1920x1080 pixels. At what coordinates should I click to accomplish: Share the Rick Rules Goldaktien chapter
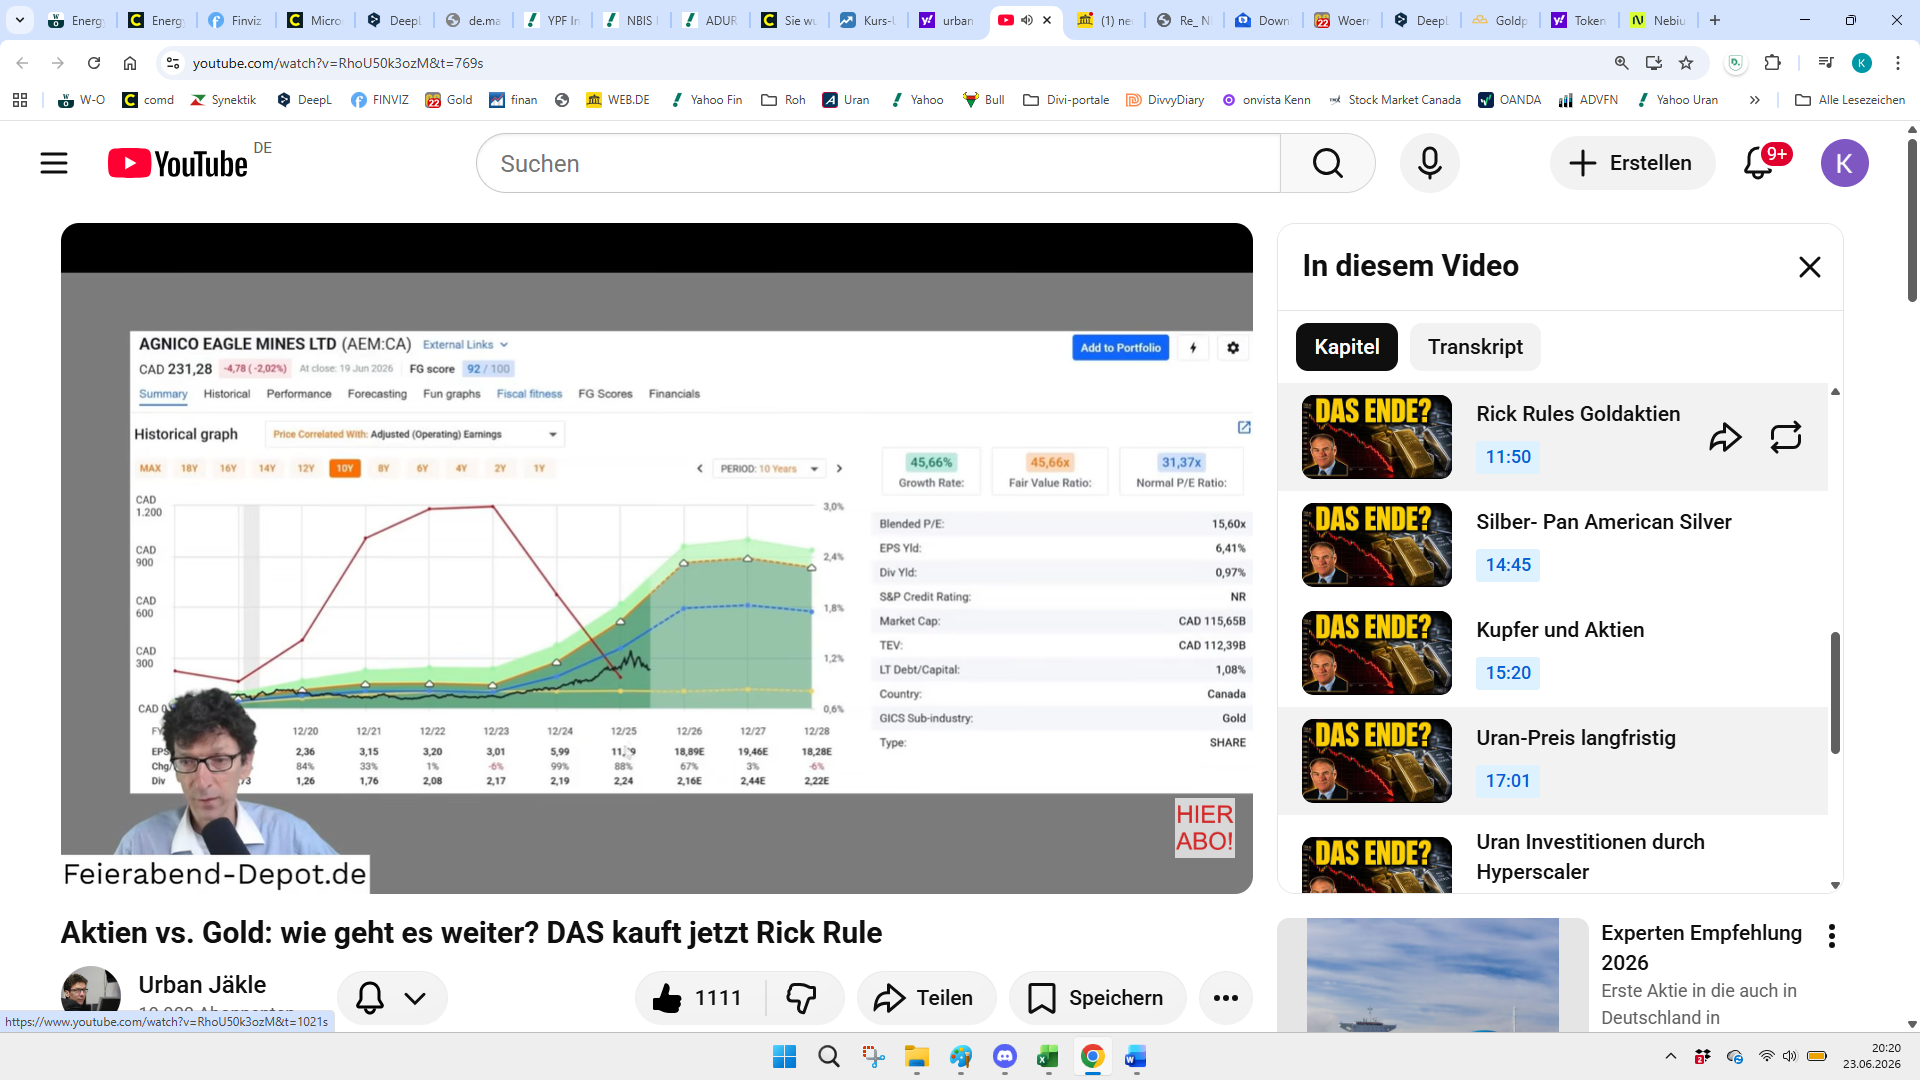(1725, 437)
